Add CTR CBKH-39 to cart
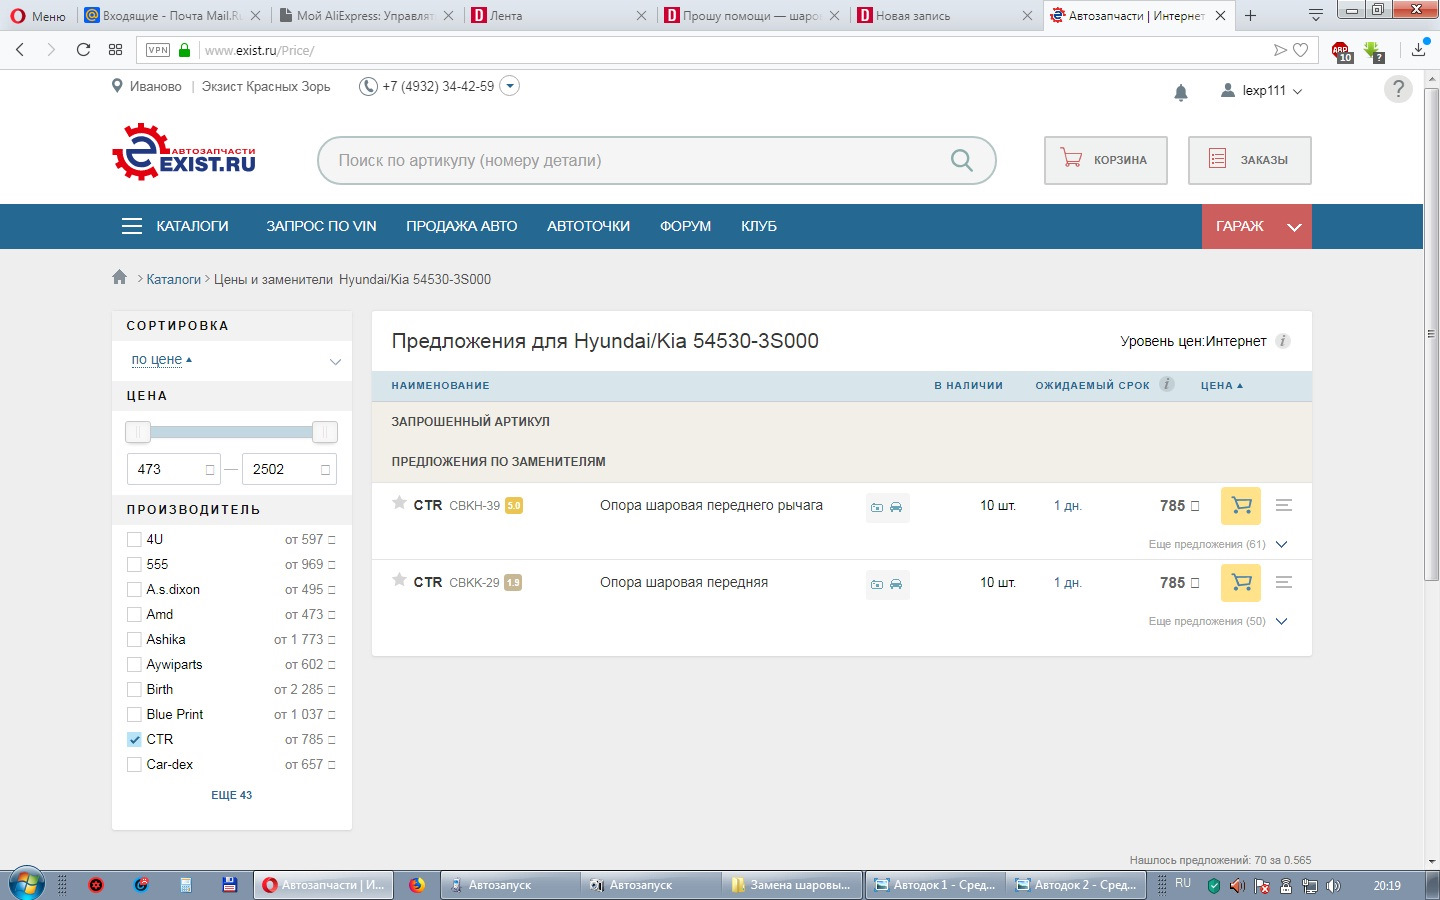Image resolution: width=1440 pixels, height=900 pixels. [x=1241, y=506]
